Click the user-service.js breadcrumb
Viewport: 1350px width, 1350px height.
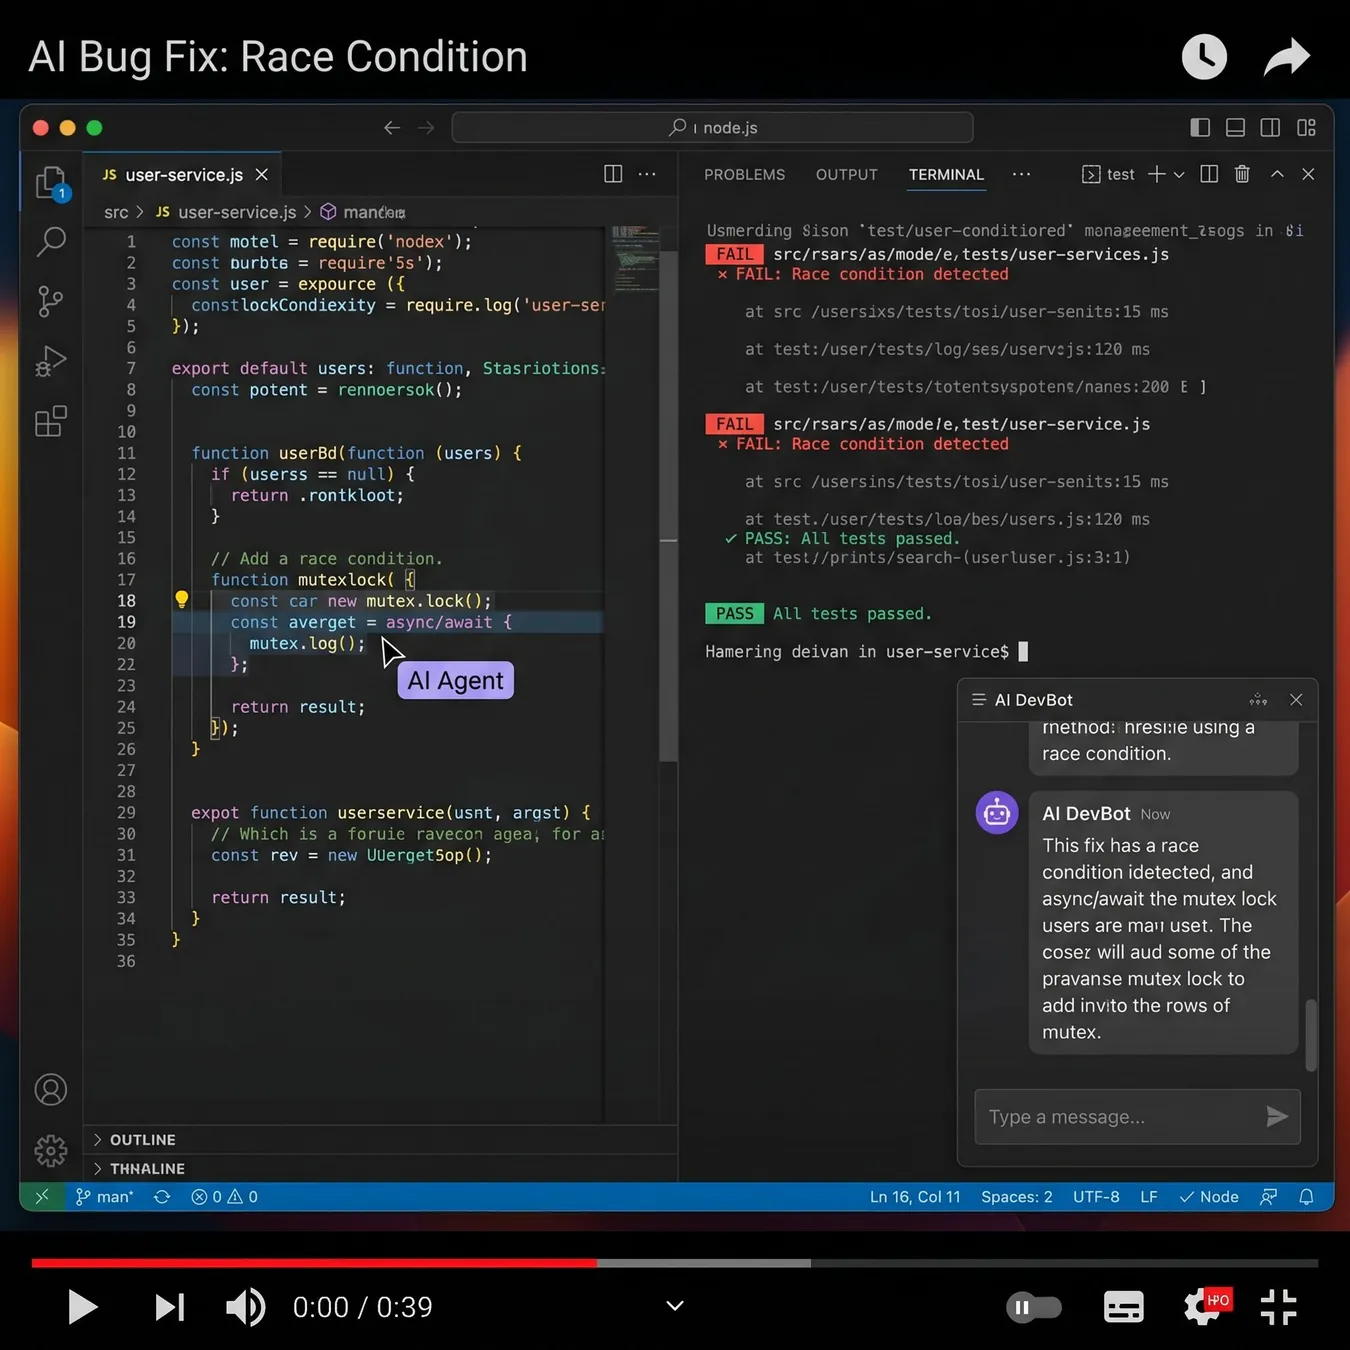coord(237,212)
